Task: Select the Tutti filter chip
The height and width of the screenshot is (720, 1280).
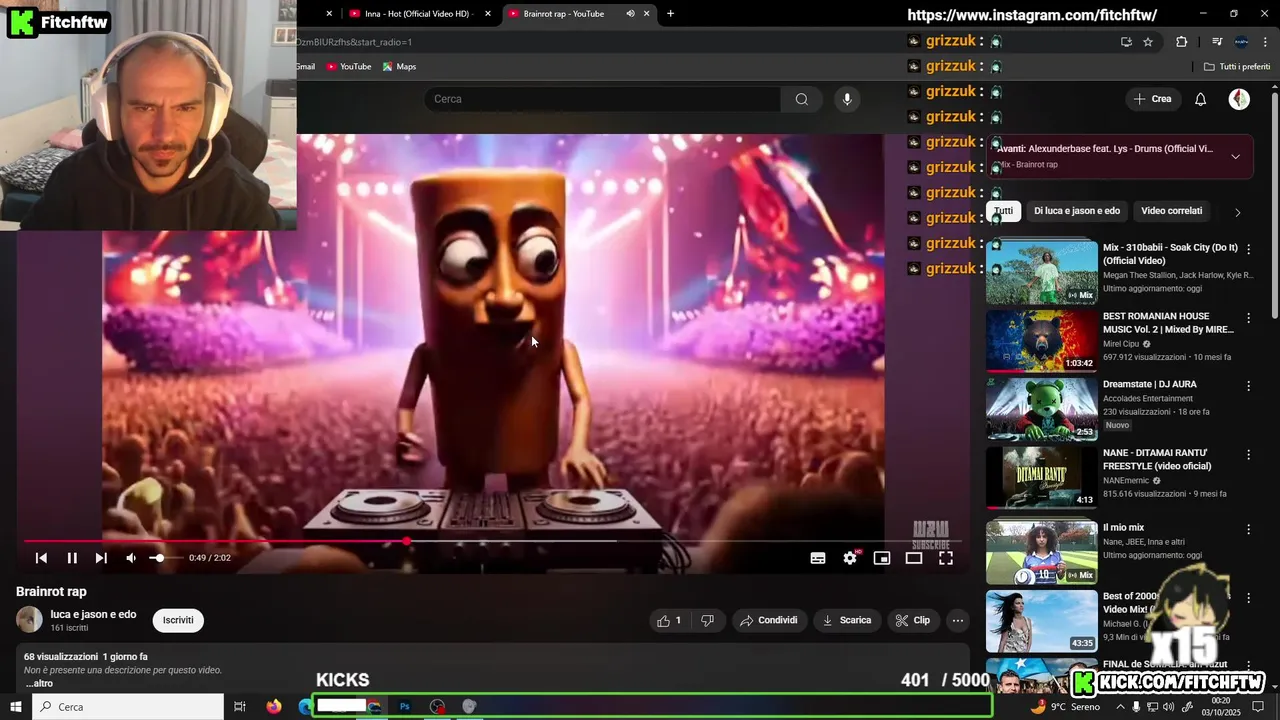Action: point(1003,211)
